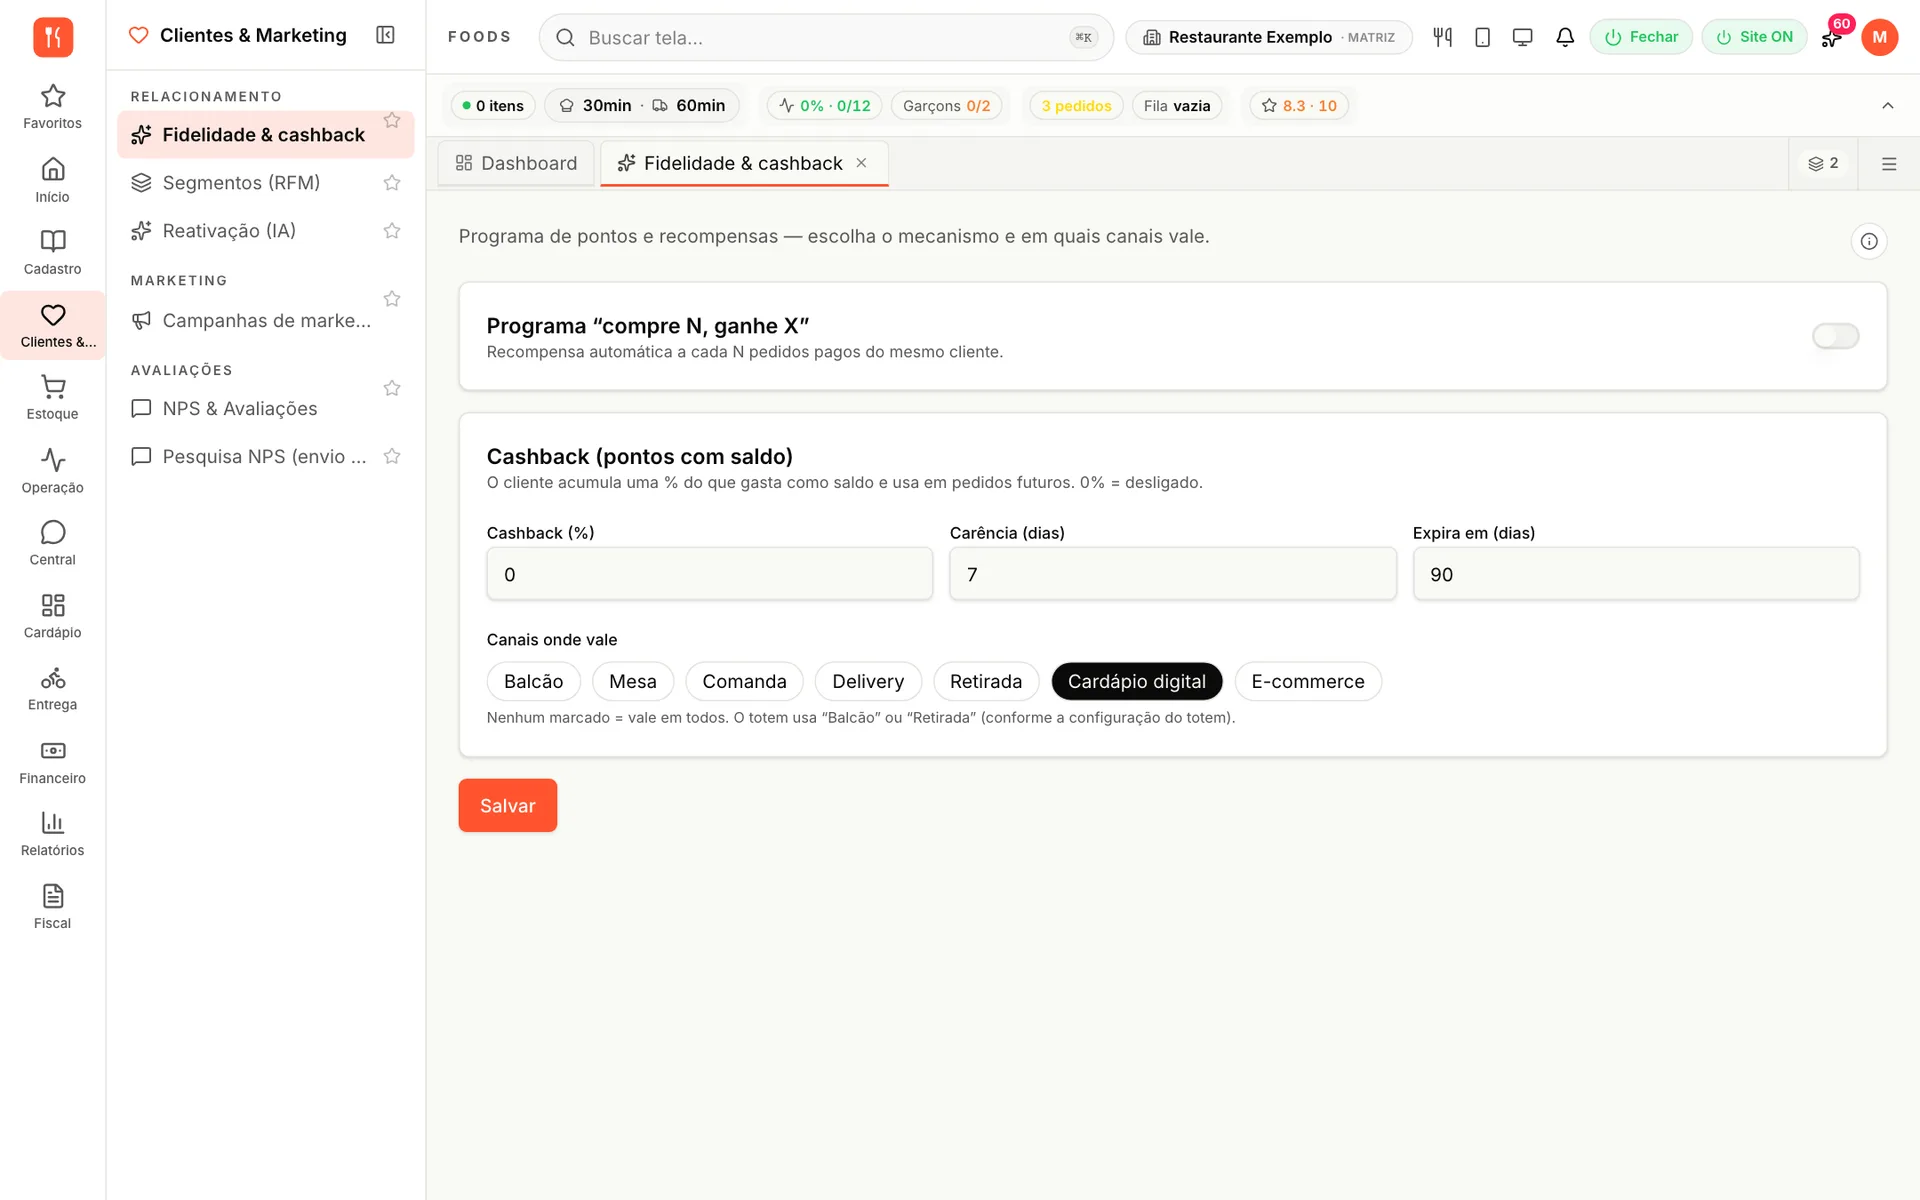The height and width of the screenshot is (1200, 1920).
Task: Open Favoritos in the left rail
Action: click(x=52, y=107)
